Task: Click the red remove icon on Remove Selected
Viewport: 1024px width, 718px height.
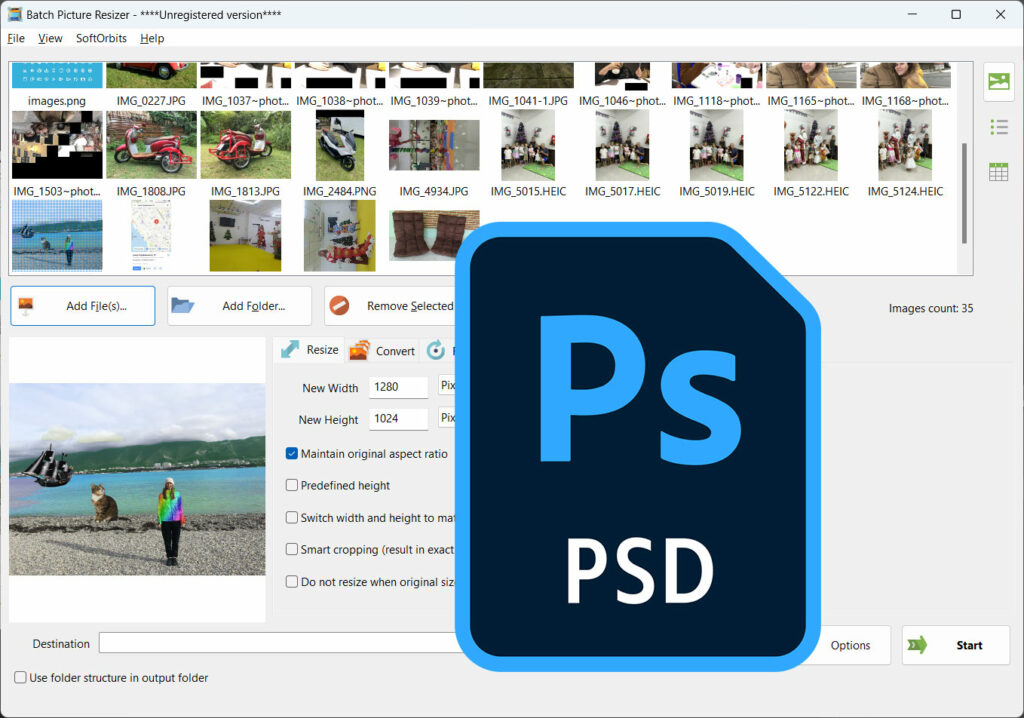Action: pyautogui.click(x=339, y=305)
